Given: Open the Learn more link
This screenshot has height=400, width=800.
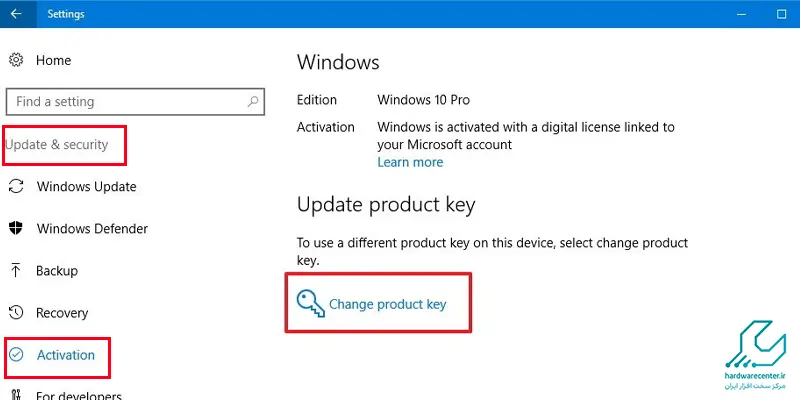Looking at the screenshot, I should click(x=410, y=162).
